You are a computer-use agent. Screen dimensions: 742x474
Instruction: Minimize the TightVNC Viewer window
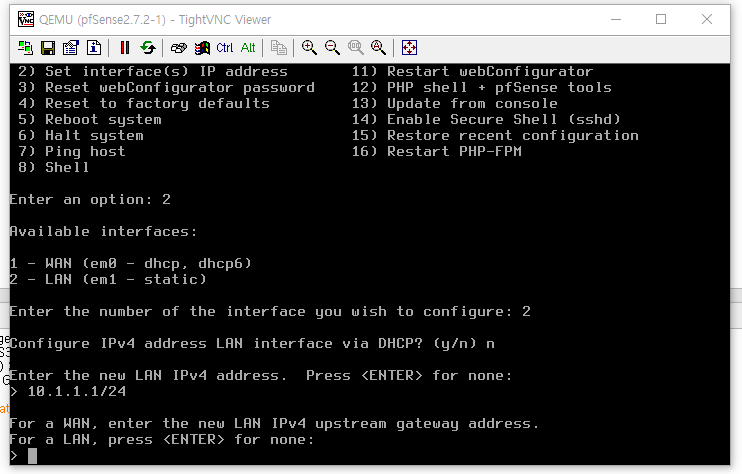[616, 19]
